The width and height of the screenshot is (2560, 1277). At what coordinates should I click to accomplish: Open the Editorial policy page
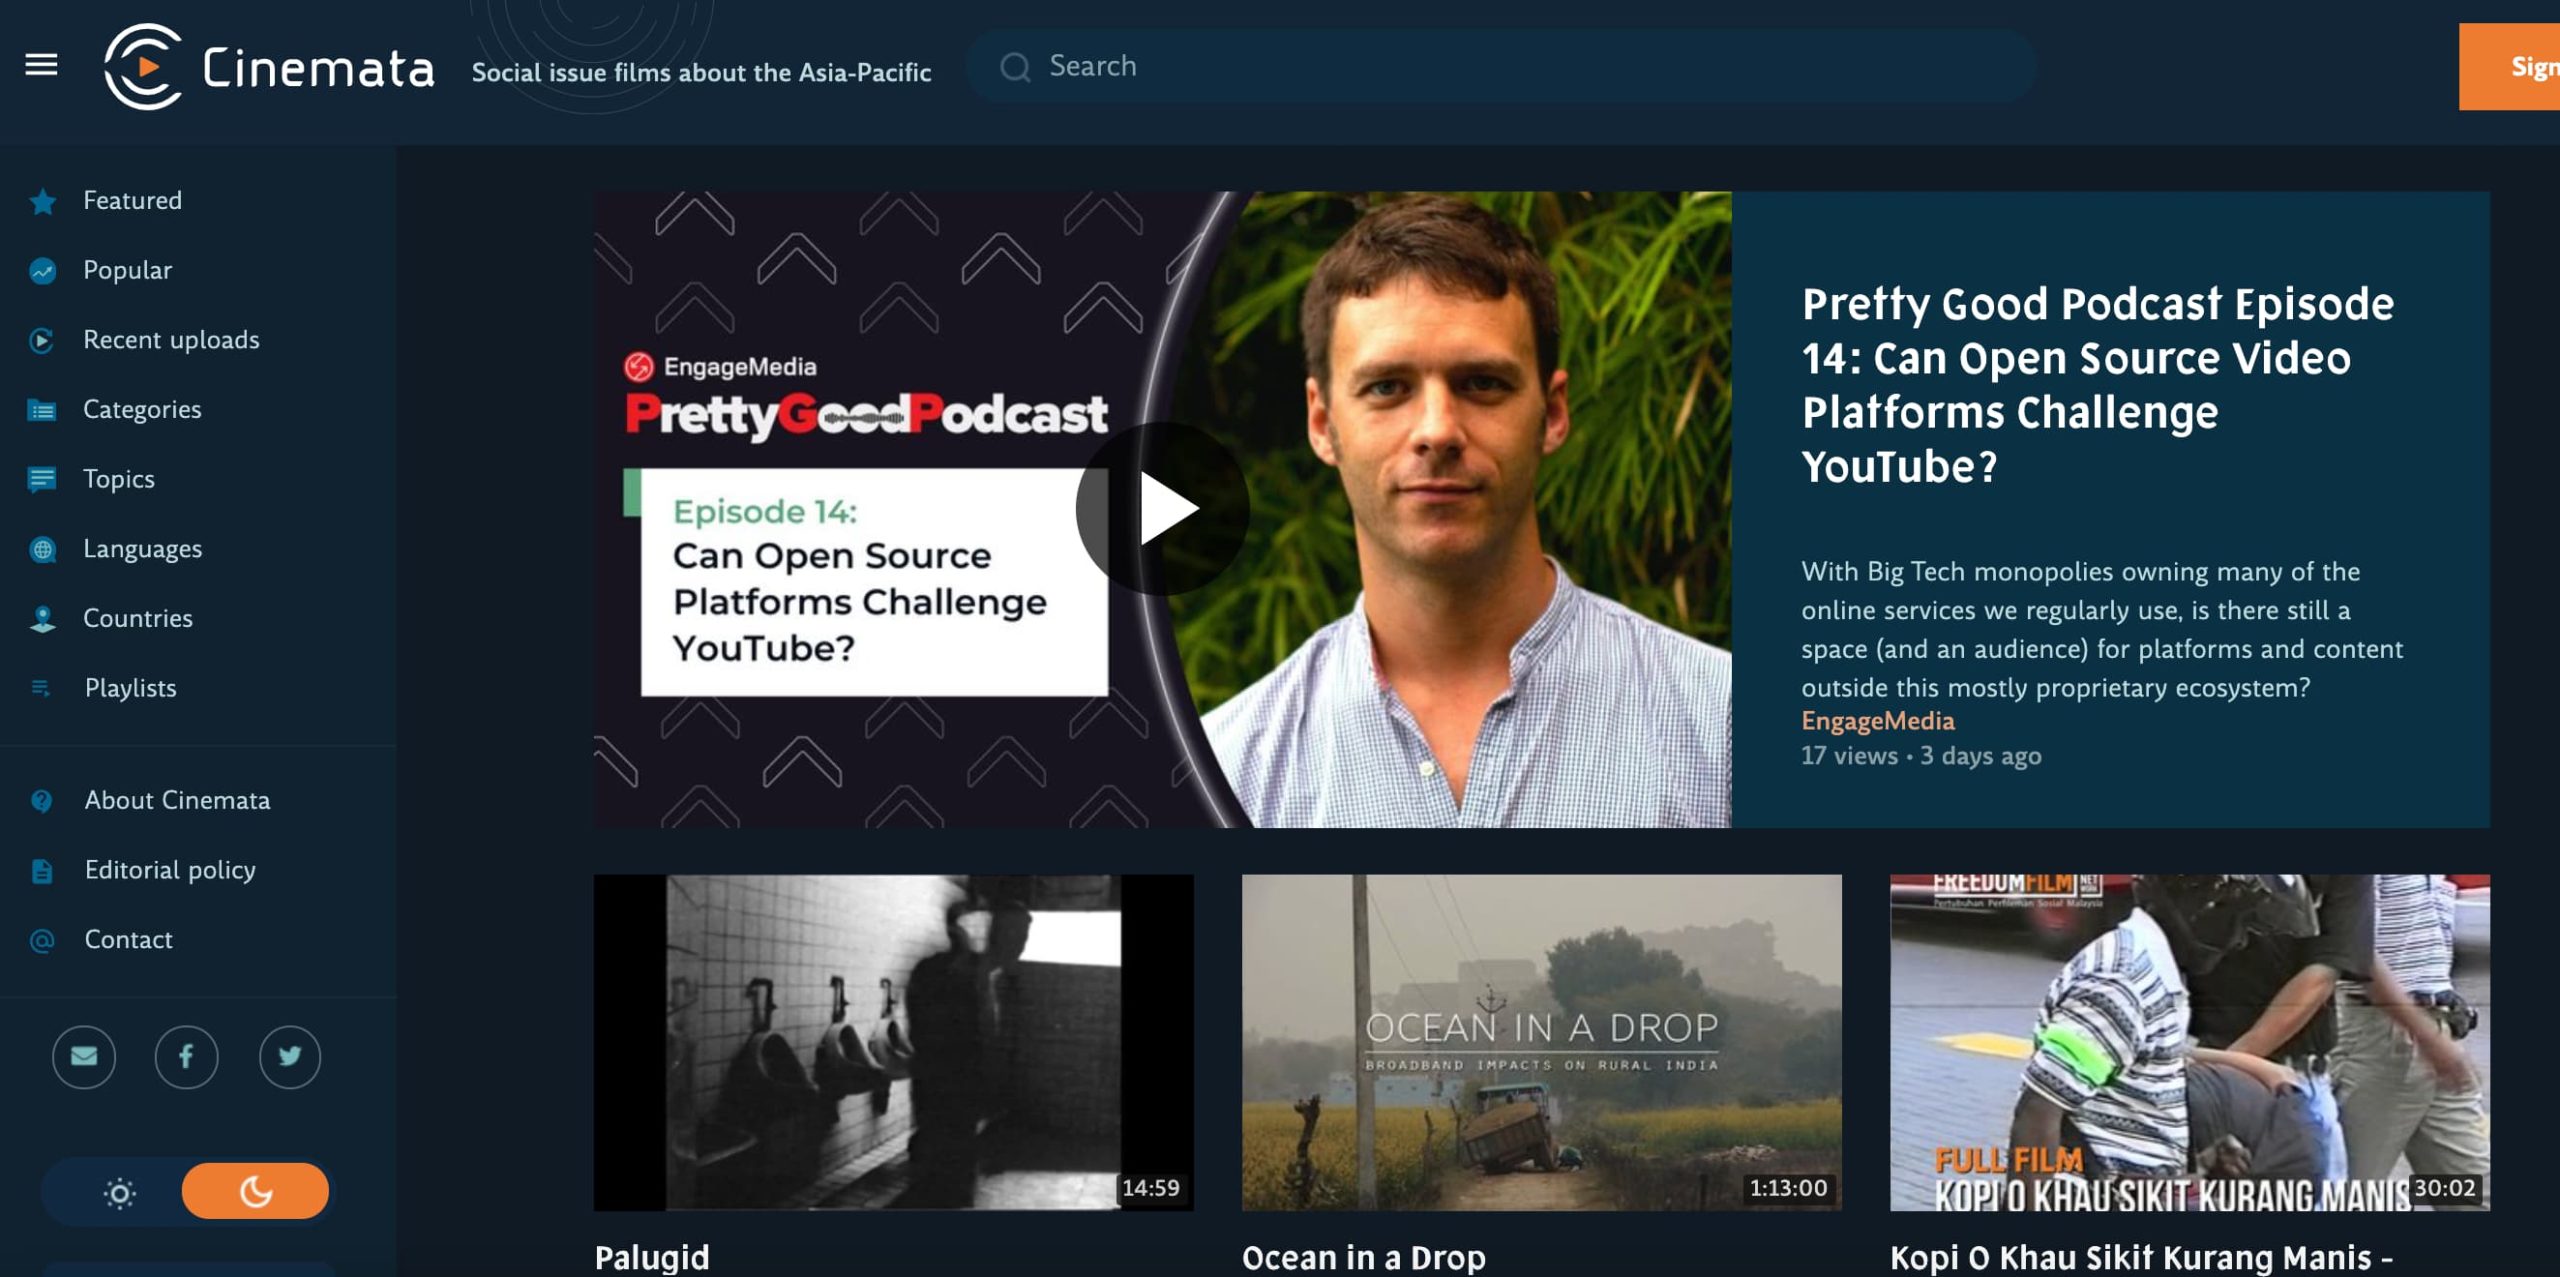click(x=170, y=869)
